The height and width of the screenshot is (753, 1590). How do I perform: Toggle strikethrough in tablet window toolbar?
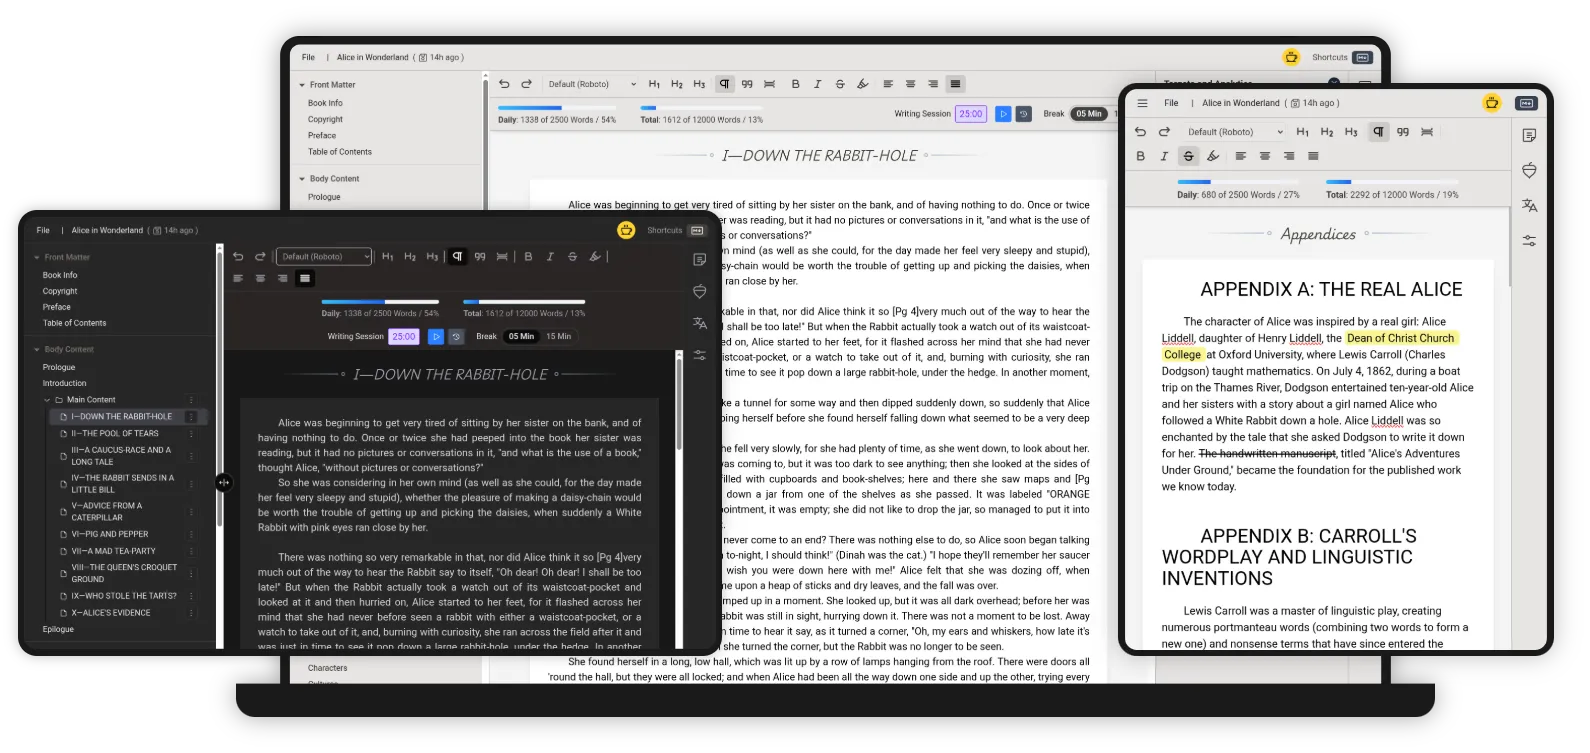coord(1188,156)
